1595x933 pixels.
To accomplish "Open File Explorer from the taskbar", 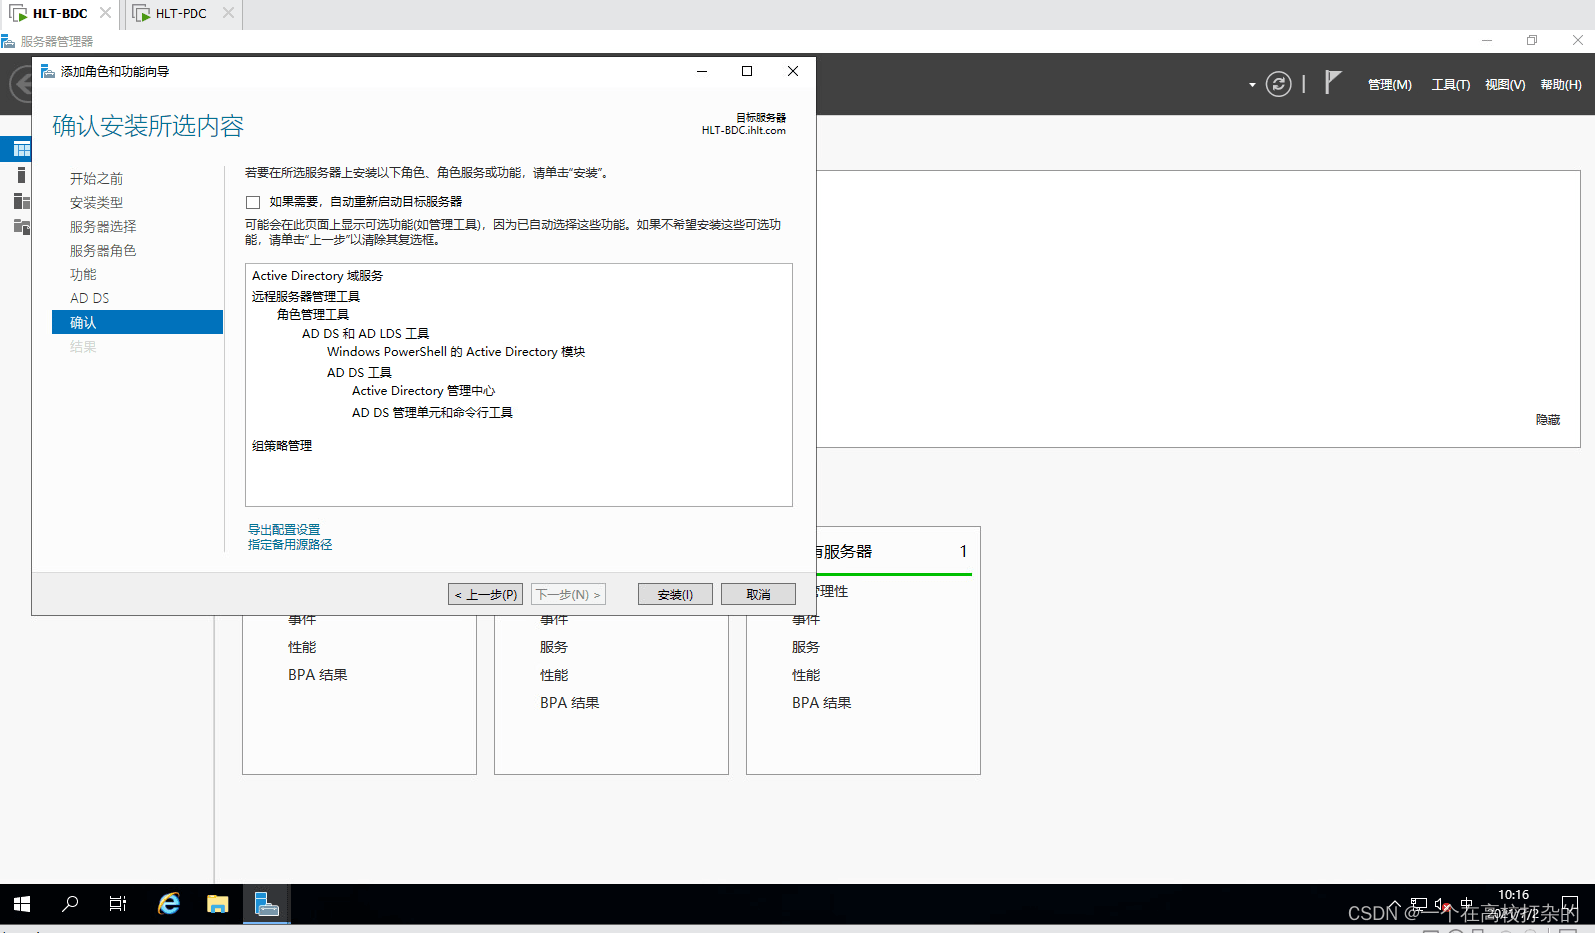I will click(x=217, y=904).
